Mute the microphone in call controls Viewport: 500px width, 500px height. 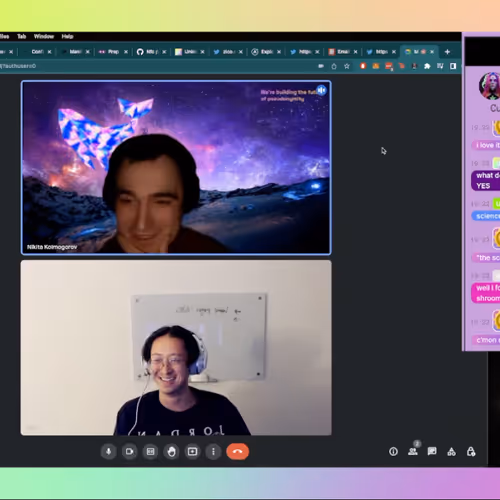click(109, 452)
